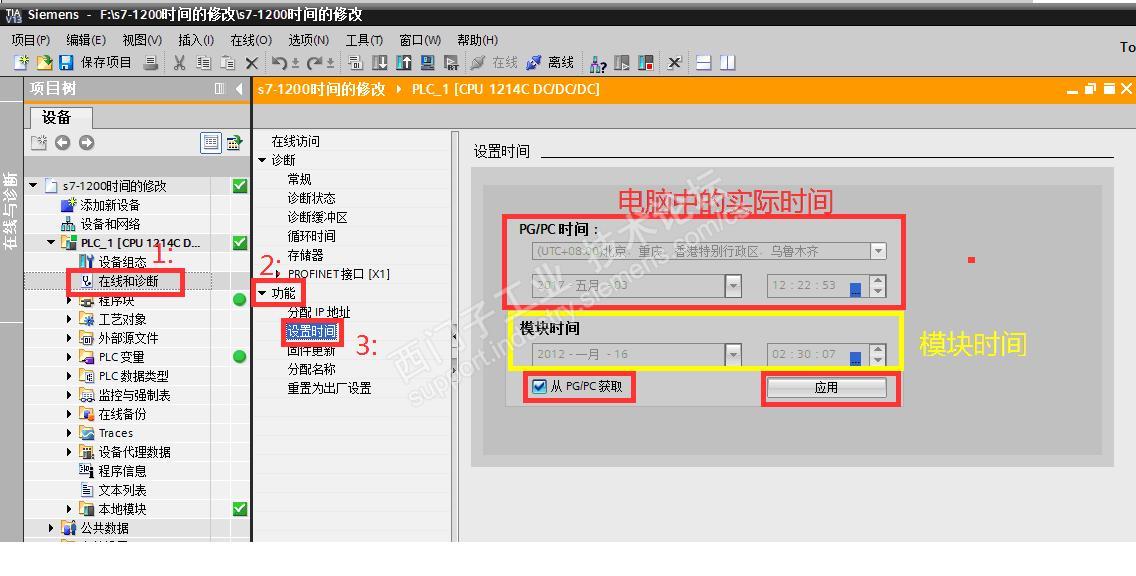Download to device via toolbar icon
This screenshot has width=1136, height=576.
(x=380, y=63)
